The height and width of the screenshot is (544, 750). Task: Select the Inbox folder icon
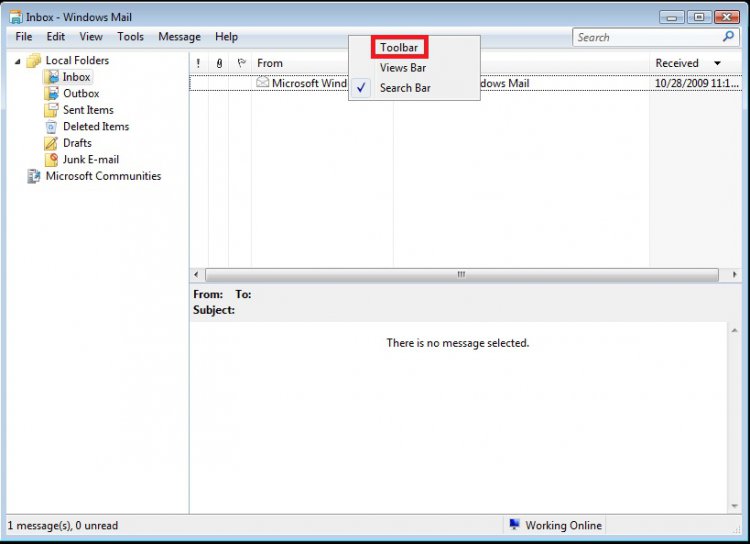(x=51, y=77)
